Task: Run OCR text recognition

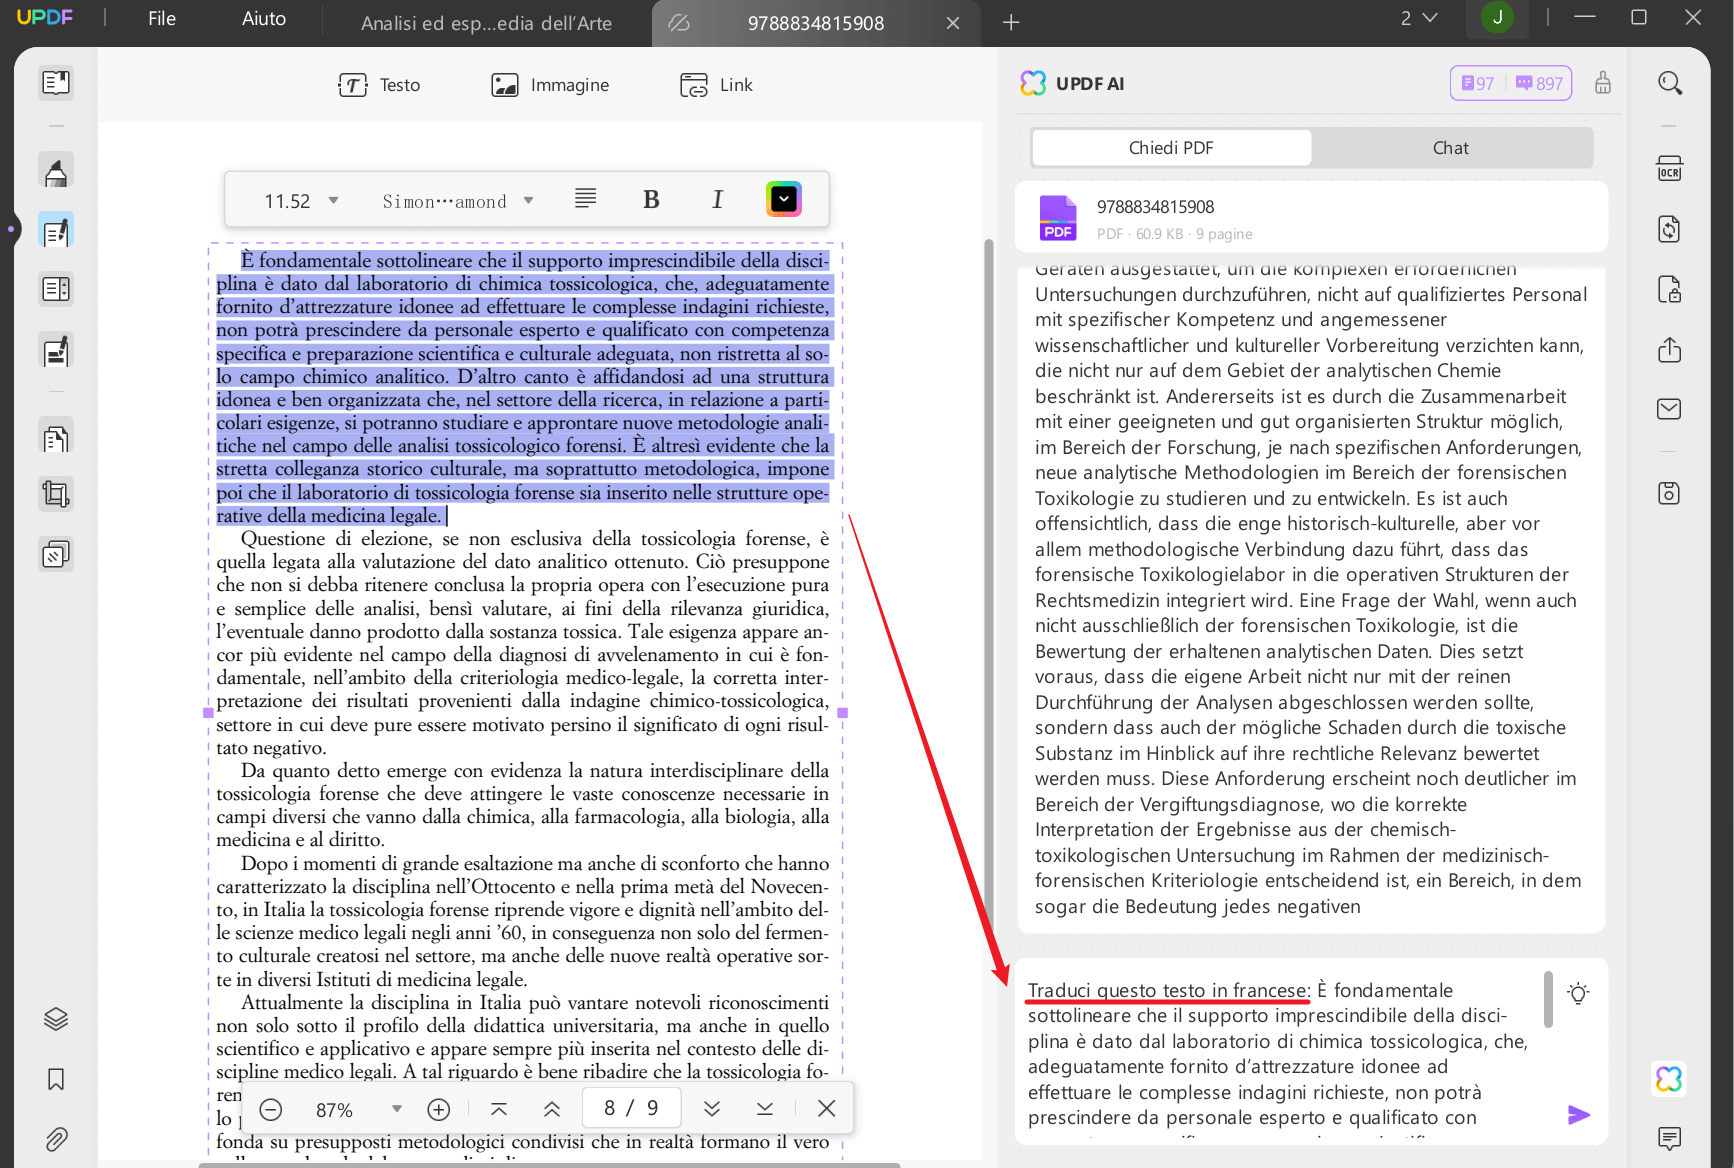Action: point(1669,169)
